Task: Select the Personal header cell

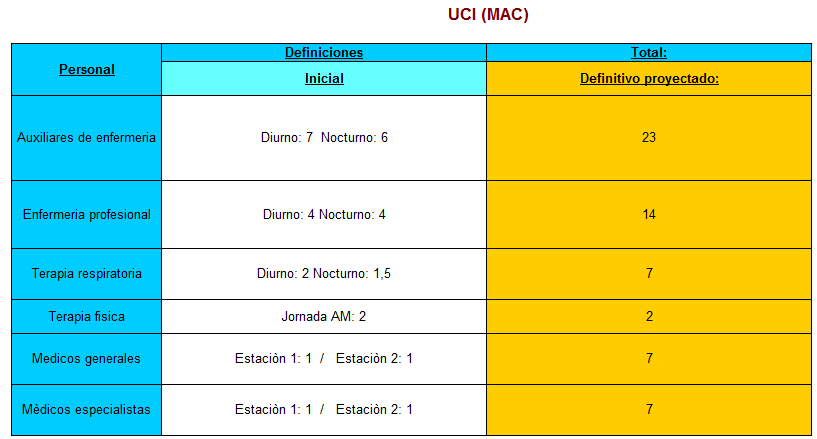Action: click(x=87, y=69)
